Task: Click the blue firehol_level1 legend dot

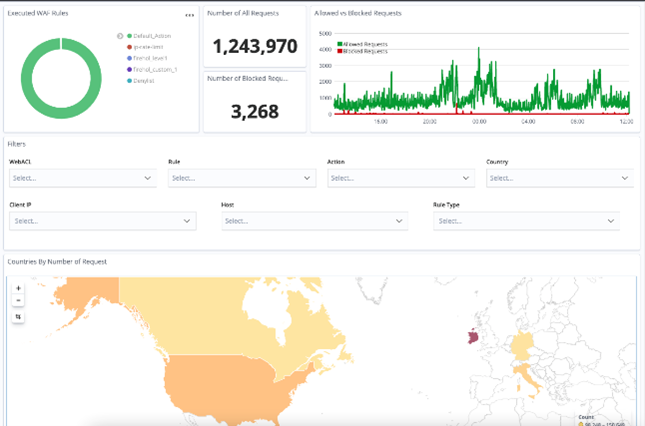Action: 129,58
